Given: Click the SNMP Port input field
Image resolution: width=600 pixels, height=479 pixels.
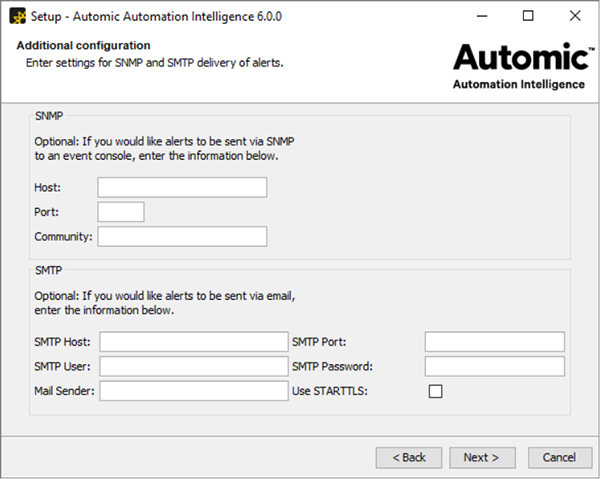Looking at the screenshot, I should point(121,212).
